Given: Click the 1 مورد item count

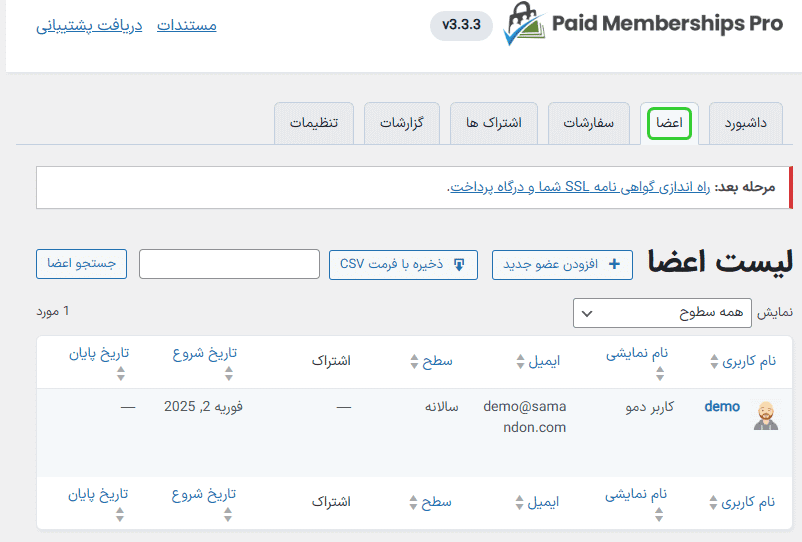Looking at the screenshot, I should click(x=53, y=311).
